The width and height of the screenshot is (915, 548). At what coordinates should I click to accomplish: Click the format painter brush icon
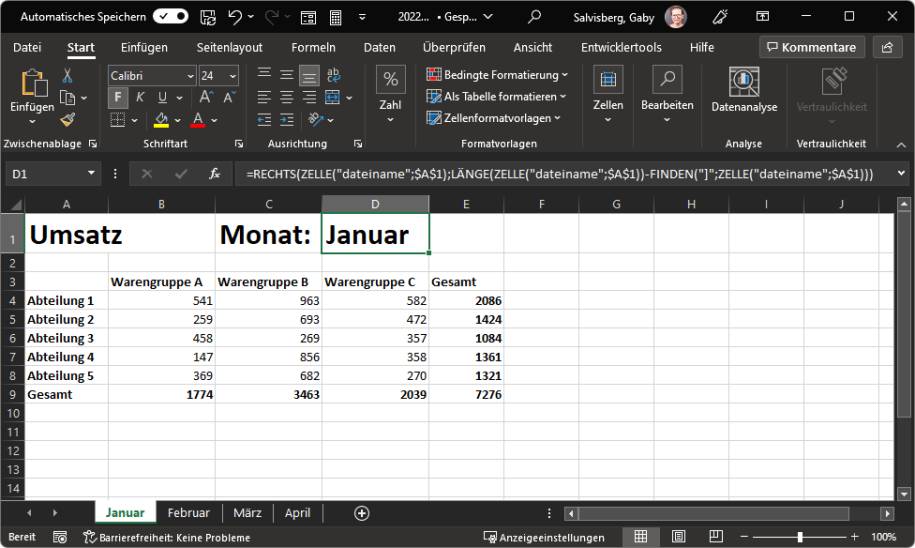[x=68, y=120]
